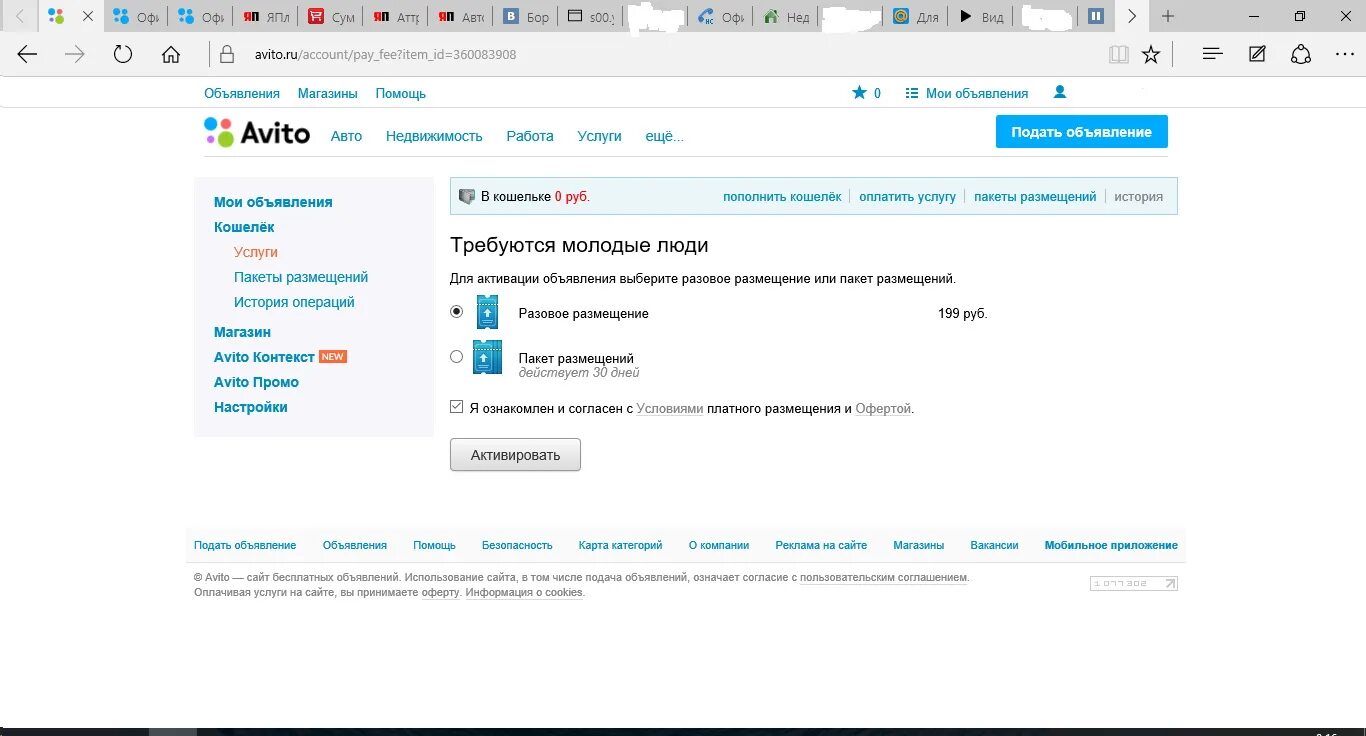Close the active Avito tab
This screenshot has height=736, width=1366.
pos(87,16)
